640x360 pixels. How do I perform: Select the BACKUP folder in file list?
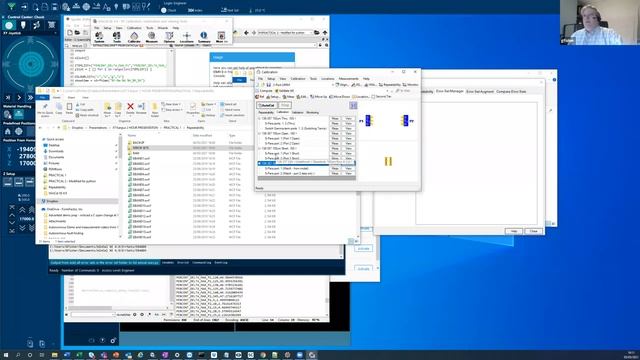[x=139, y=143]
